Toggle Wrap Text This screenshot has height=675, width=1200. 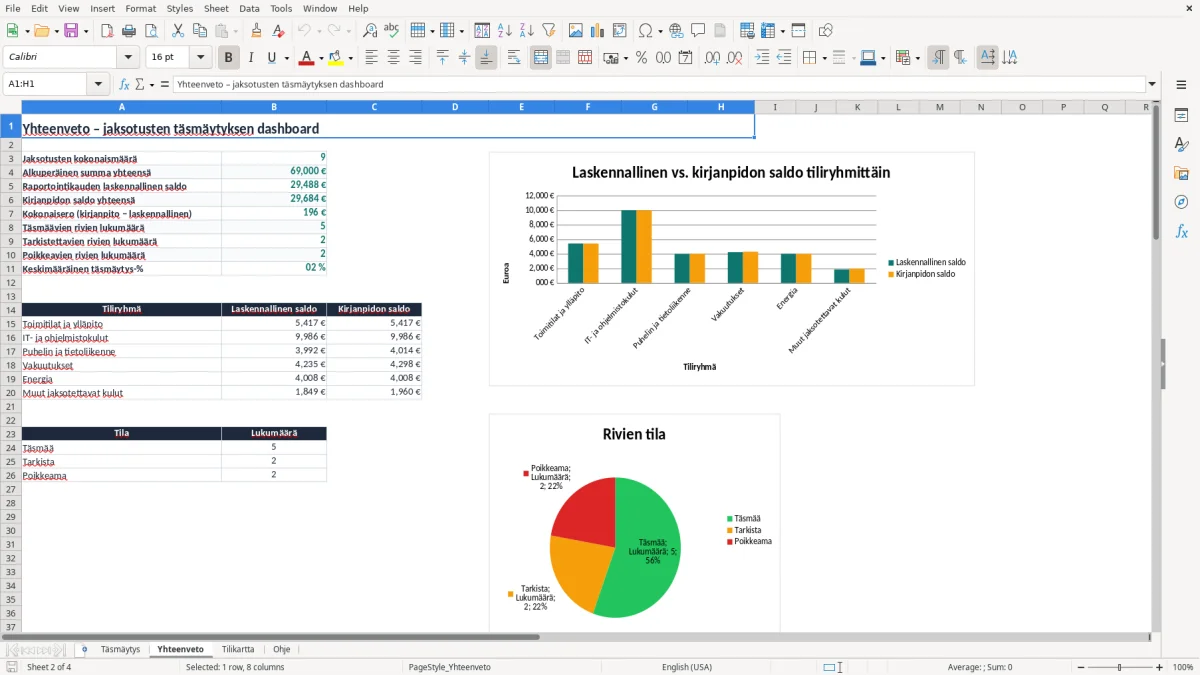click(x=514, y=58)
